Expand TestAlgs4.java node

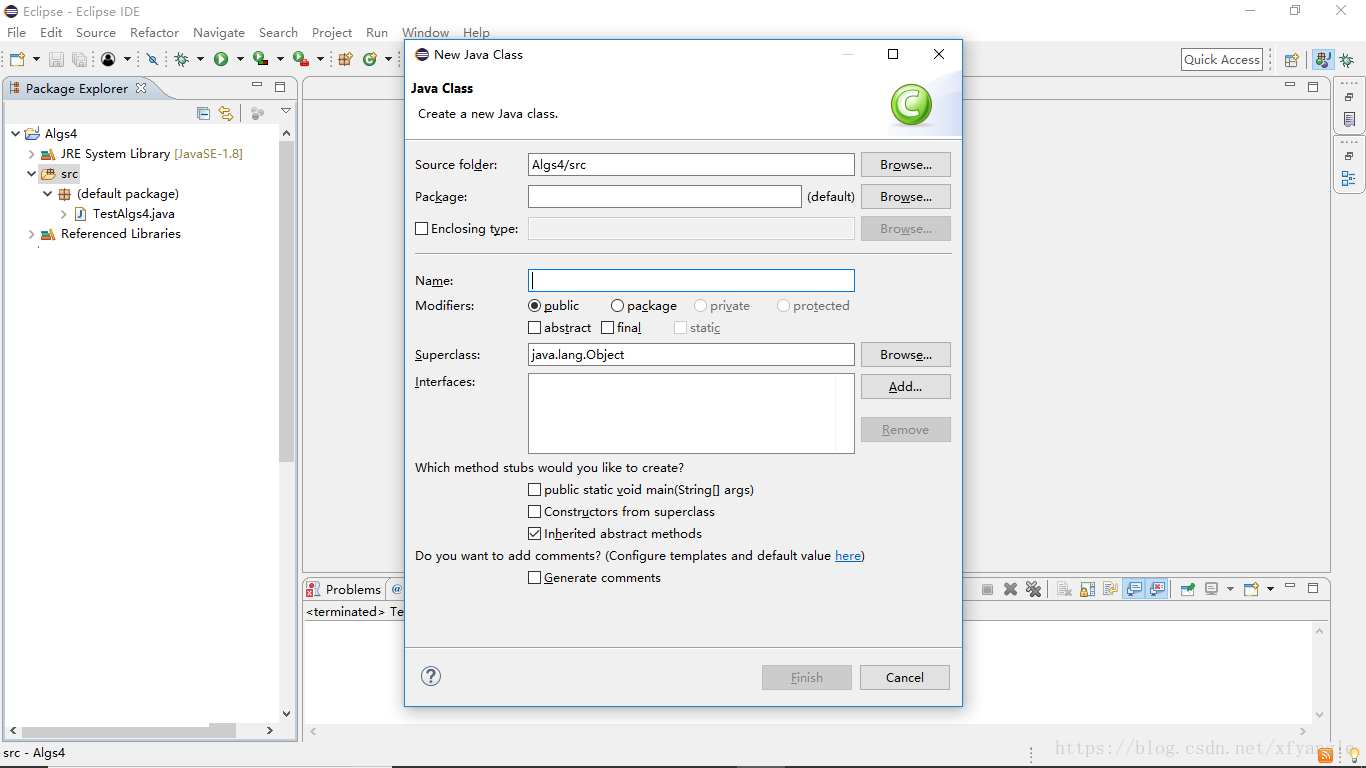coord(64,214)
